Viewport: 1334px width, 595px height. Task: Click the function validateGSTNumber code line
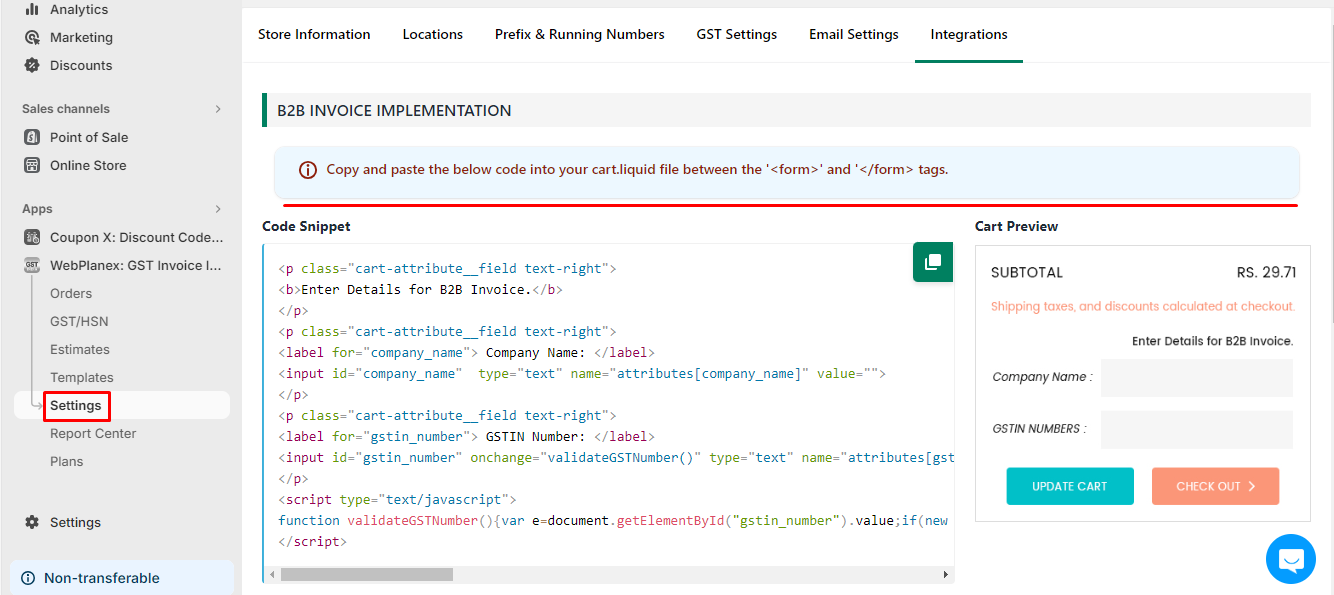[x=613, y=520]
